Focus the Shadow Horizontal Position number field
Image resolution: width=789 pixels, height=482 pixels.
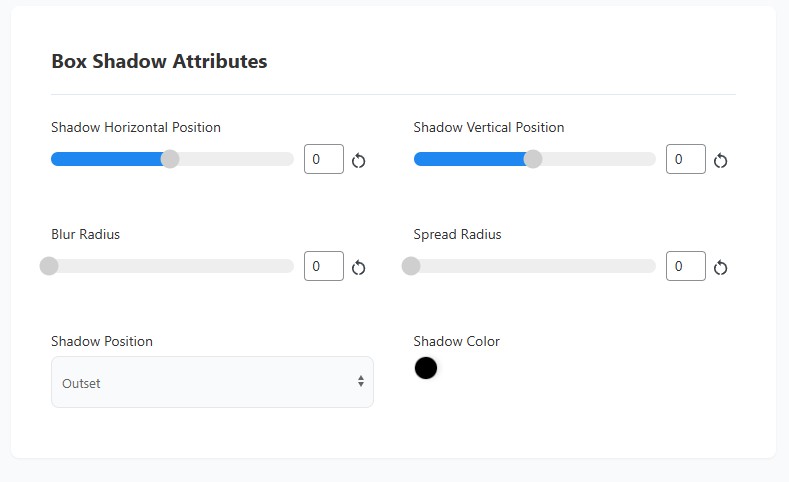pyautogui.click(x=324, y=159)
